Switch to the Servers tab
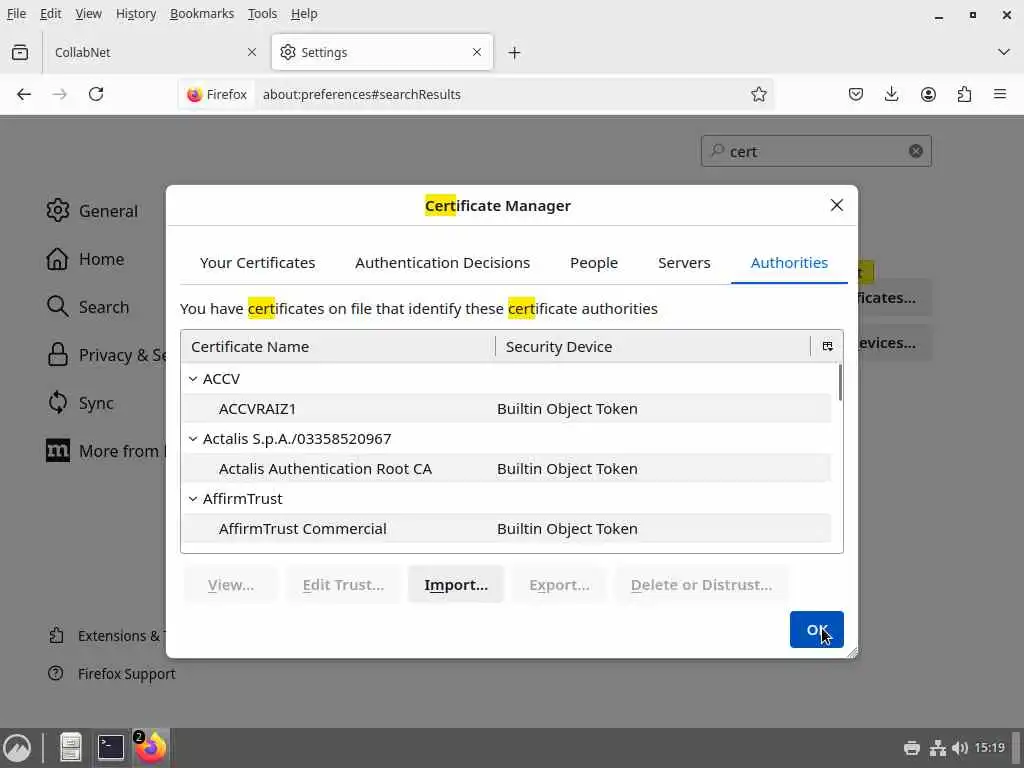 click(684, 263)
